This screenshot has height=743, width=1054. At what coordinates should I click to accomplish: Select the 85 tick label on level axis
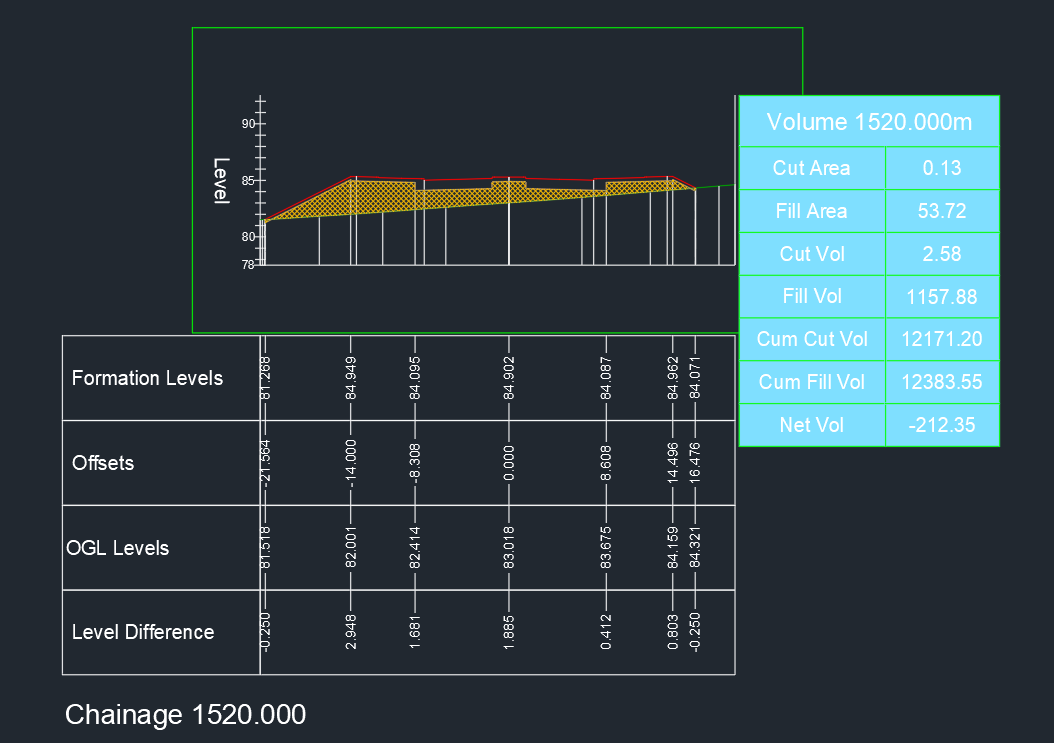coord(248,181)
